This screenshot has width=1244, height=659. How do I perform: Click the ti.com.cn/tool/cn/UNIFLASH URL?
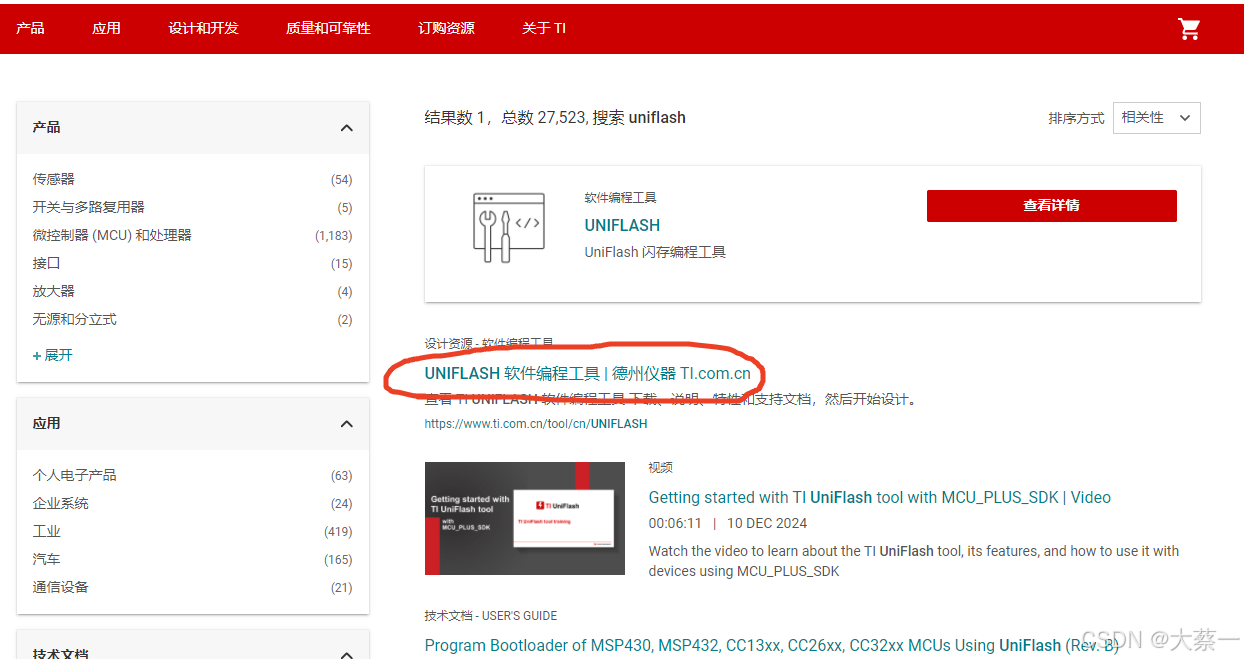pyautogui.click(x=536, y=423)
